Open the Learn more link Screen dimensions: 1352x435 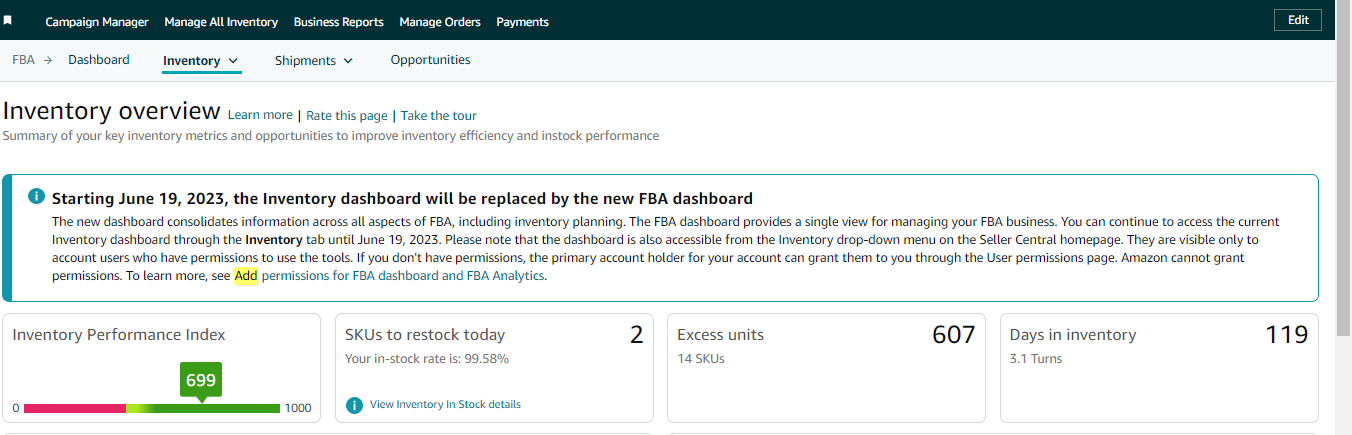point(260,116)
